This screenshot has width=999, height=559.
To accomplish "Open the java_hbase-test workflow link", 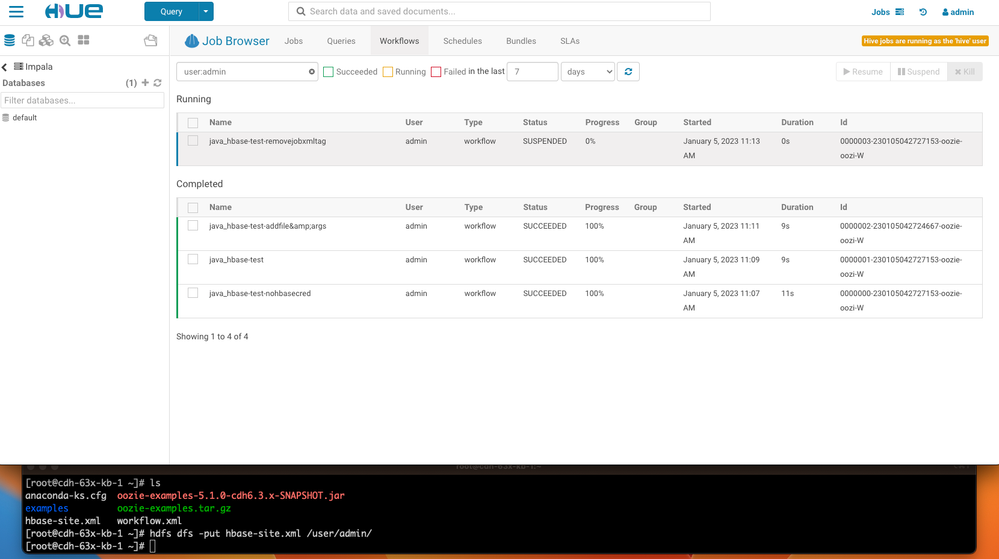I will [x=236, y=260].
